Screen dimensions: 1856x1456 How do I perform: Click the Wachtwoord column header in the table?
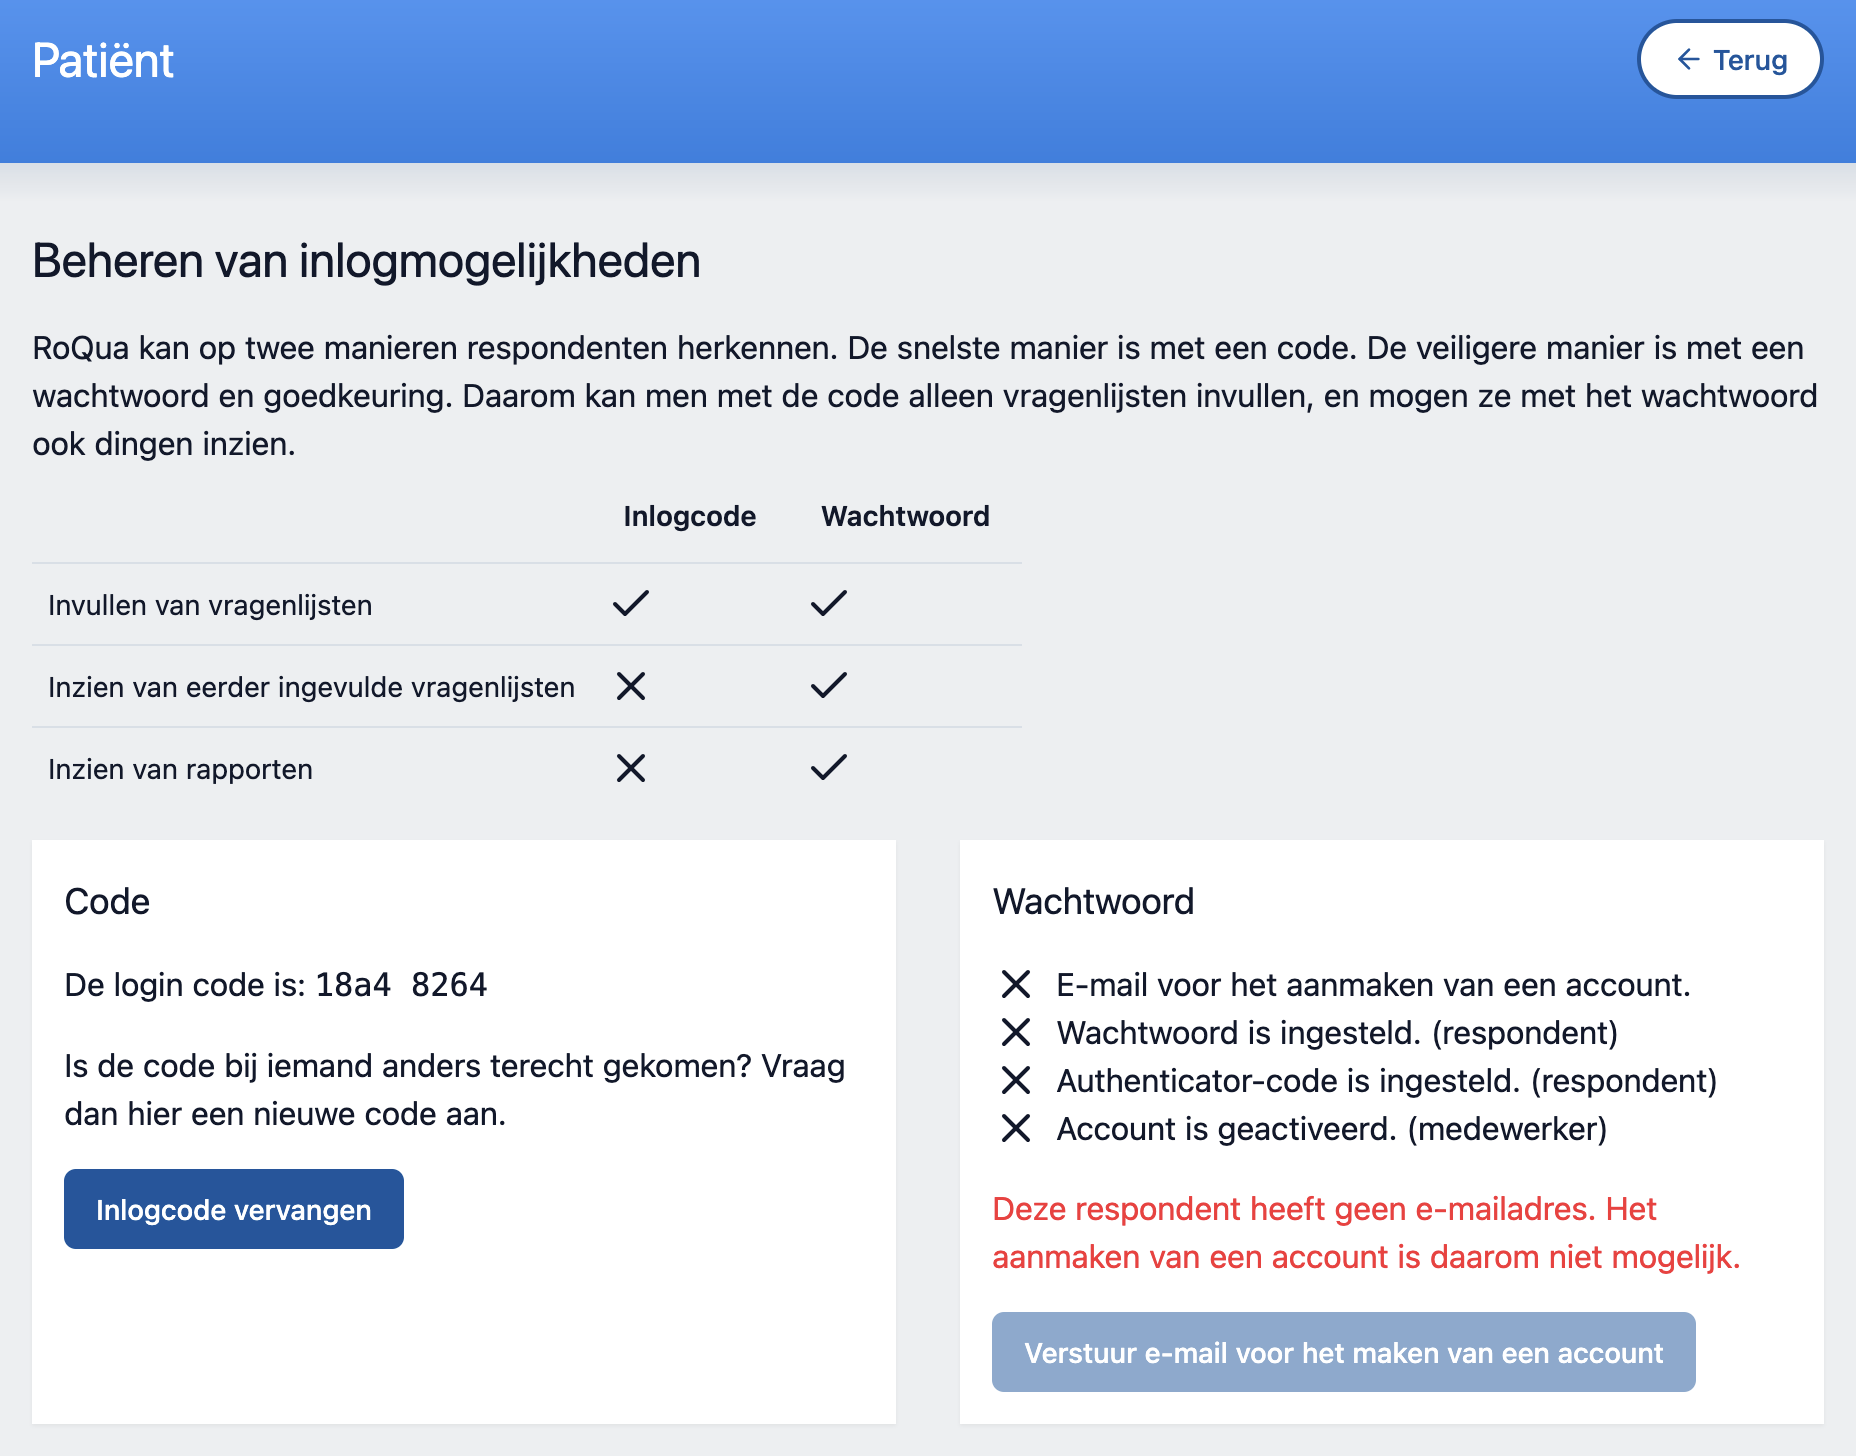[x=905, y=516]
